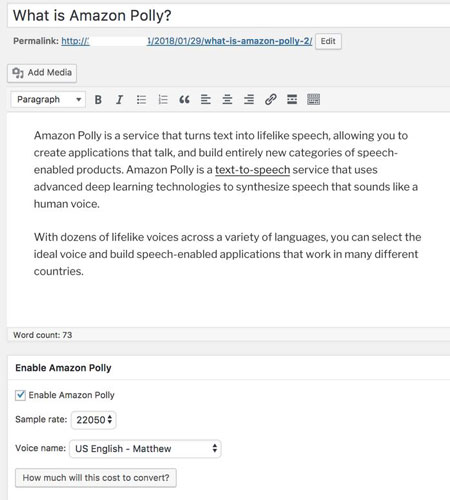Click the post title field

click(x=228, y=16)
